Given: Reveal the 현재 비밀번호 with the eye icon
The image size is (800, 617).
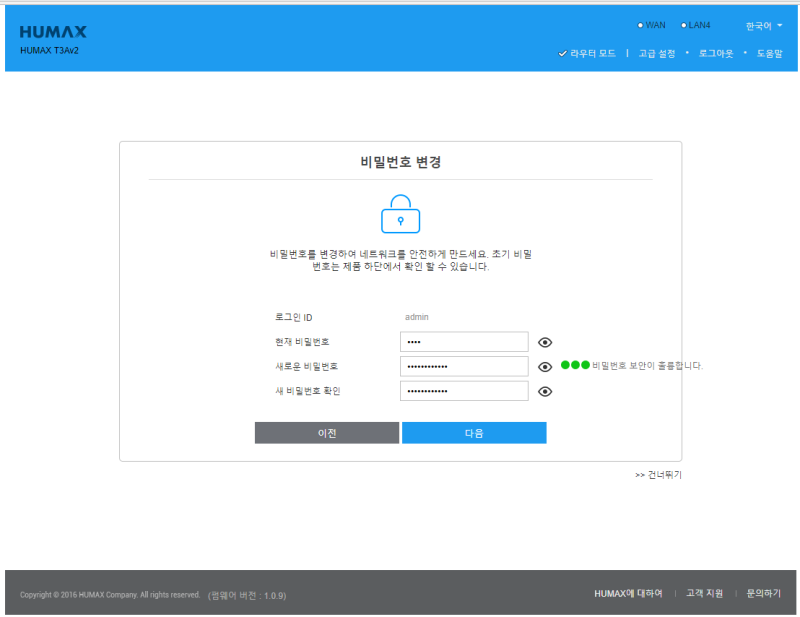Looking at the screenshot, I should point(544,342).
